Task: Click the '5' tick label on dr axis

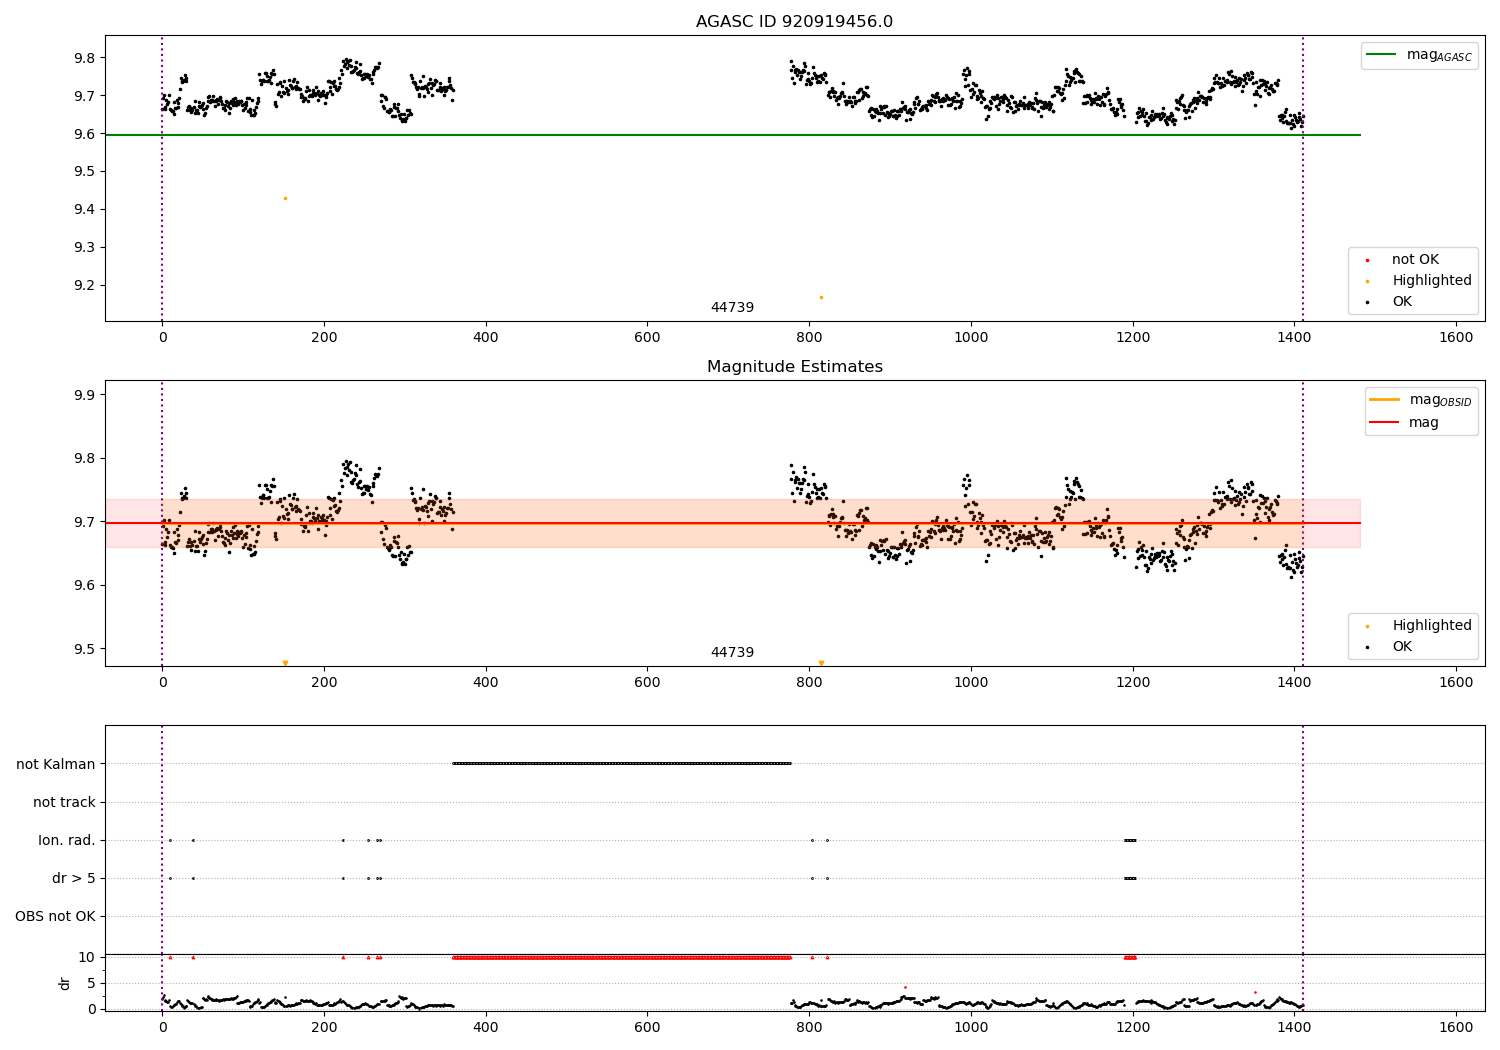Action: [x=92, y=983]
